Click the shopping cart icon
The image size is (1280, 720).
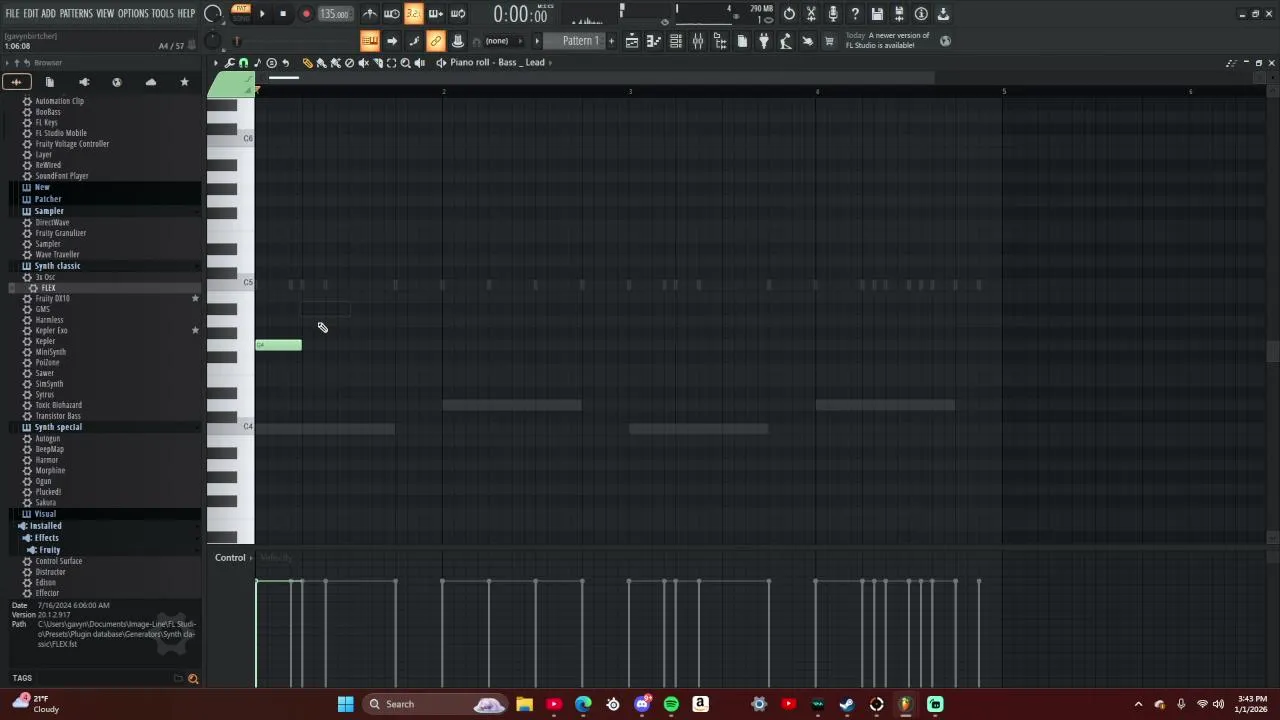pyautogui.click(x=829, y=41)
